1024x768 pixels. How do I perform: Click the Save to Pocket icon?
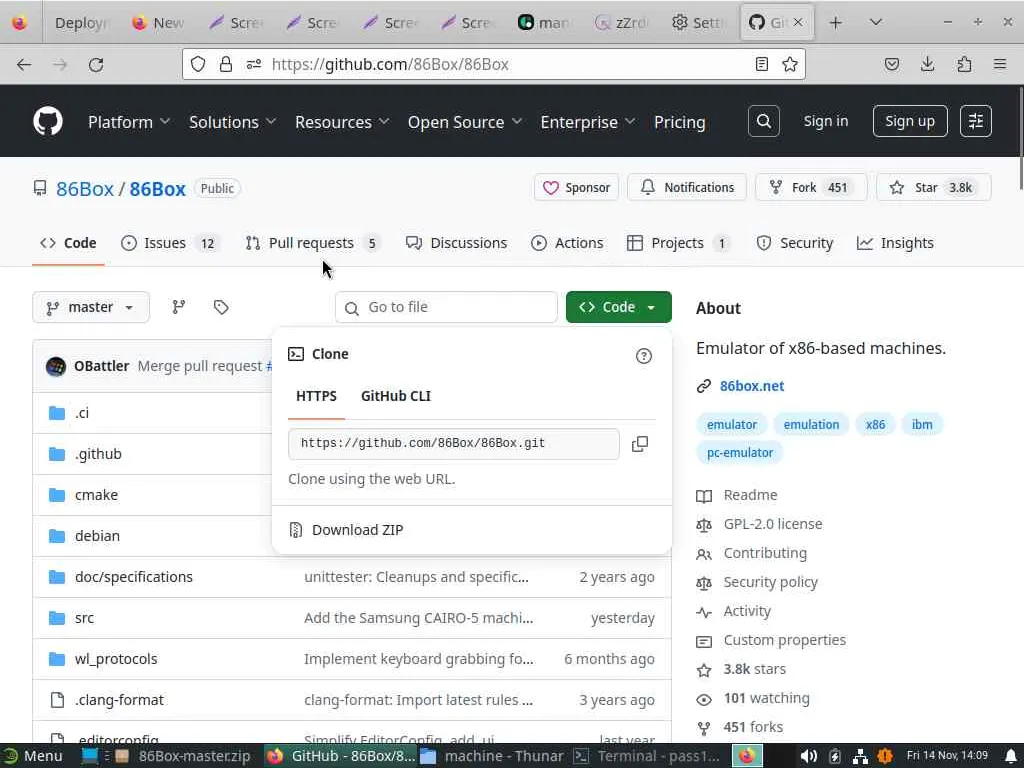[891, 64]
